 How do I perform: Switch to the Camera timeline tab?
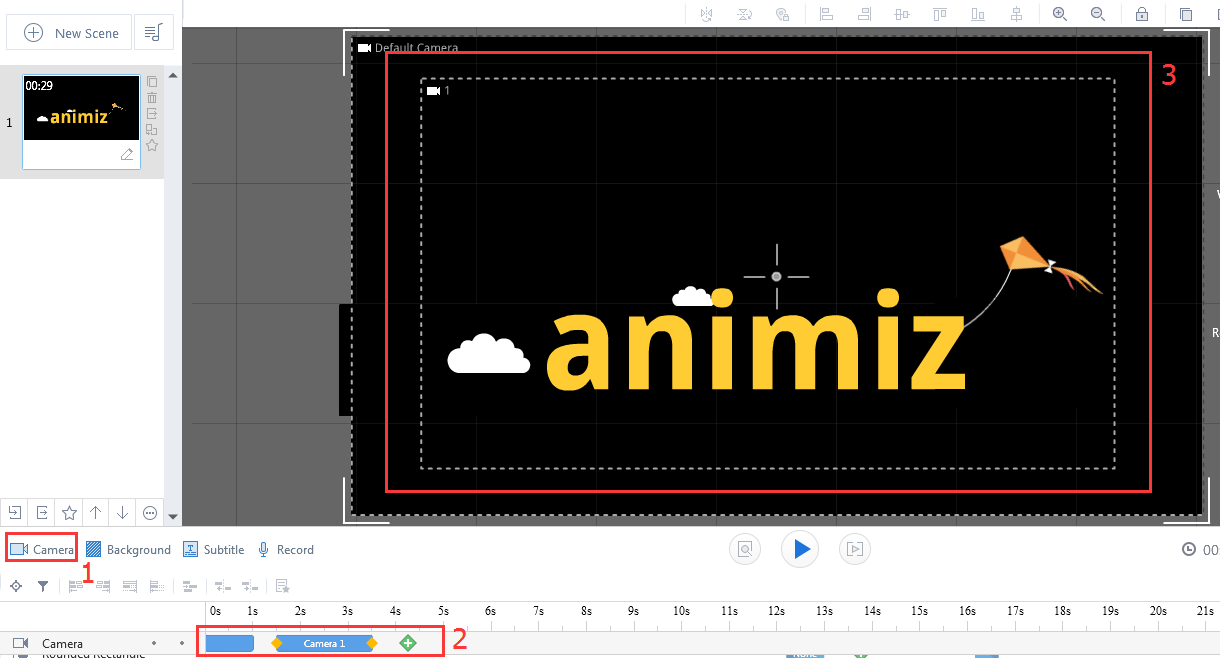(x=42, y=549)
